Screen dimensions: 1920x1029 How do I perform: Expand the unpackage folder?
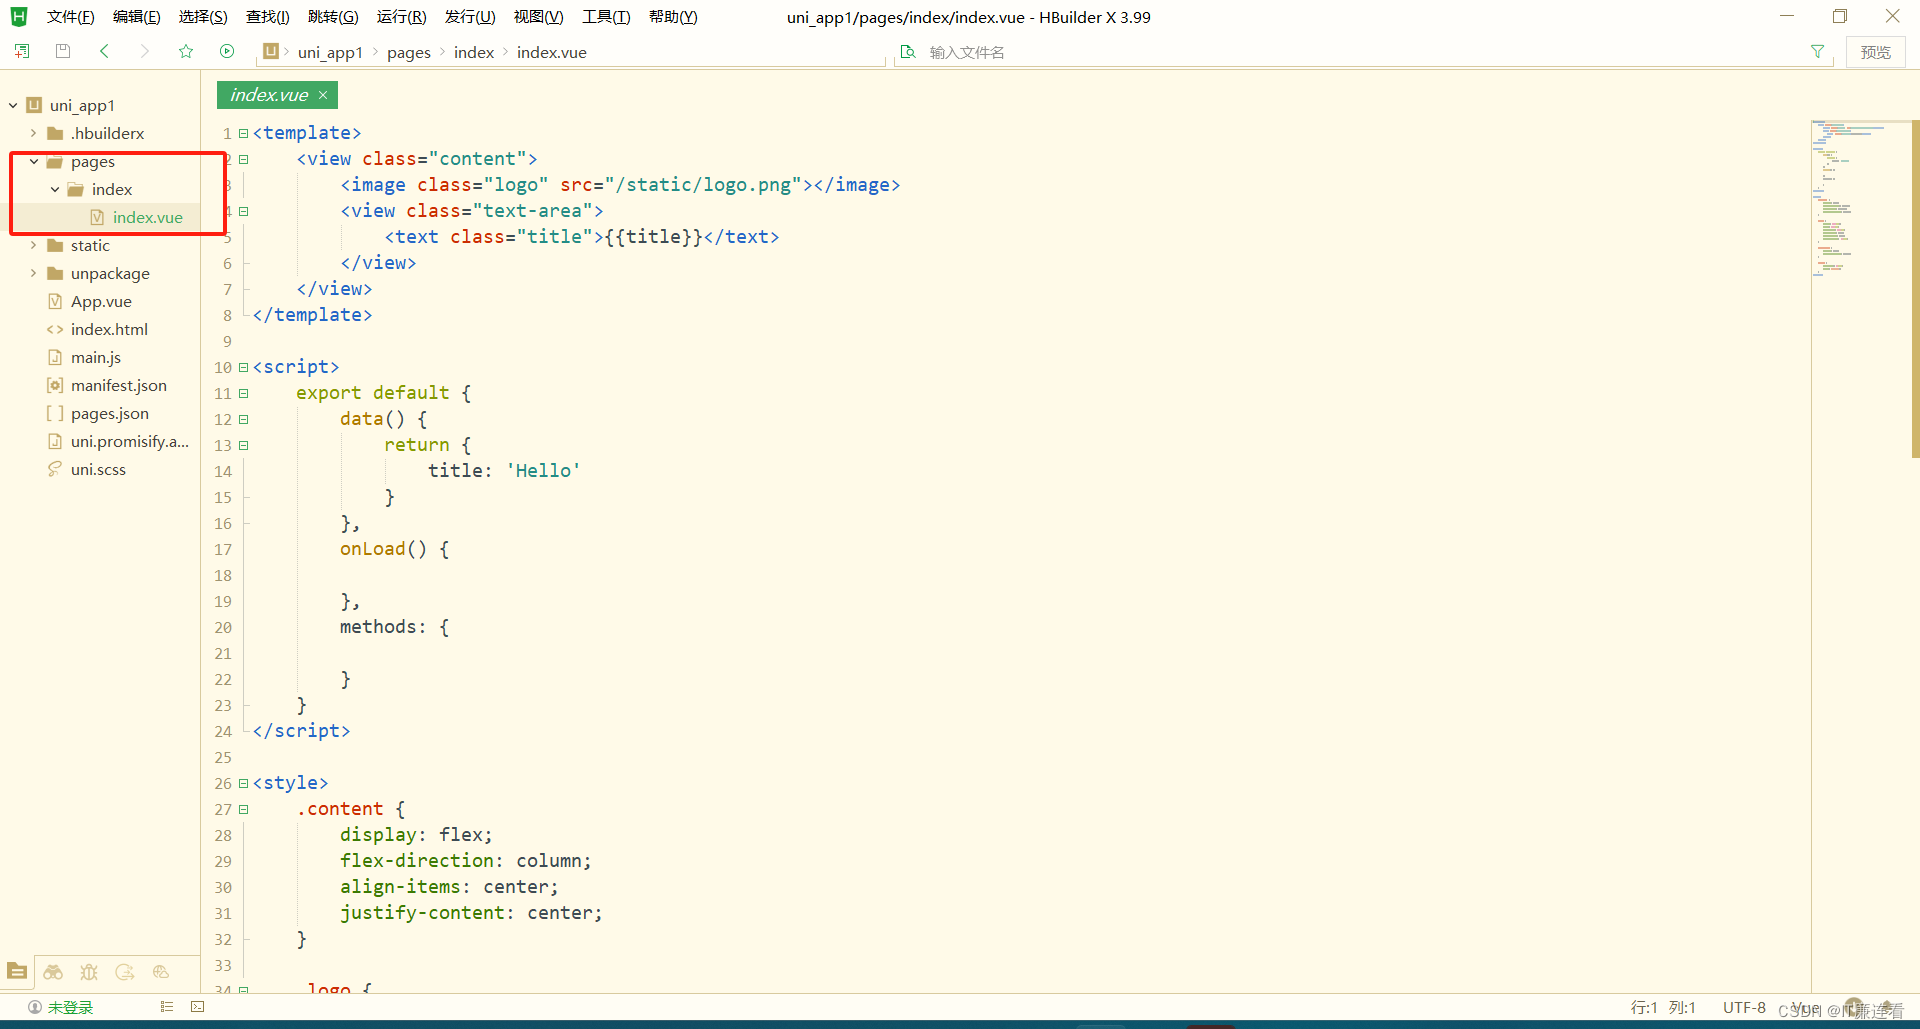[34, 273]
